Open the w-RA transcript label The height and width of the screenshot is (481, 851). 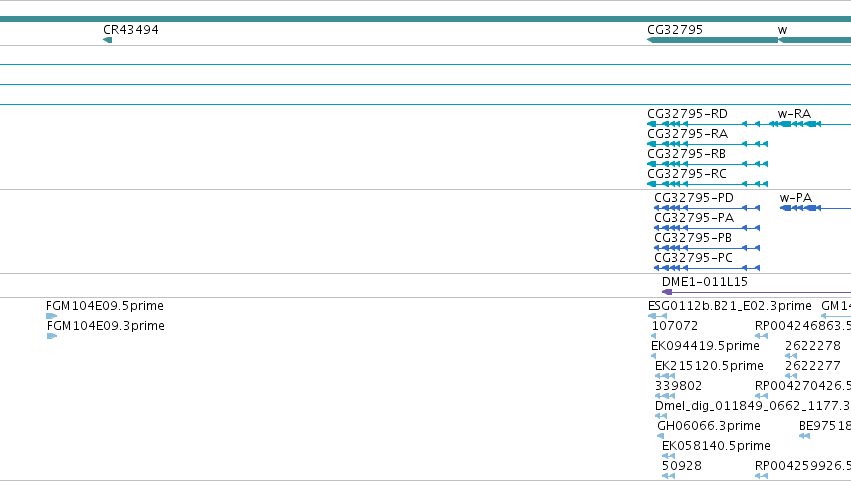click(794, 114)
